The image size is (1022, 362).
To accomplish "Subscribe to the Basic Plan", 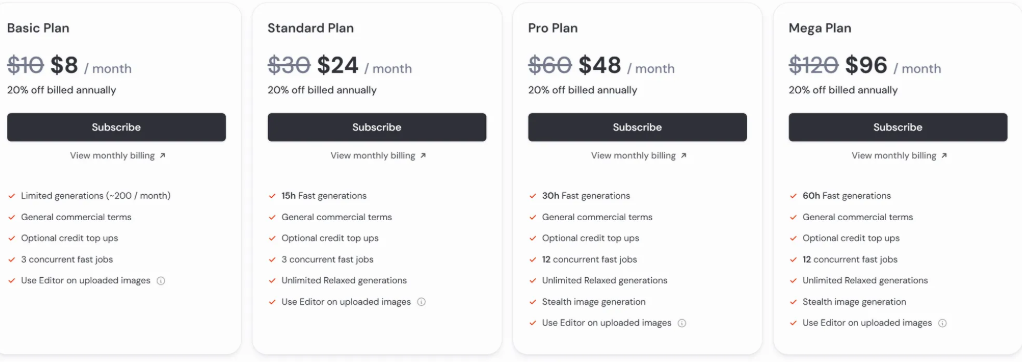I will [117, 127].
